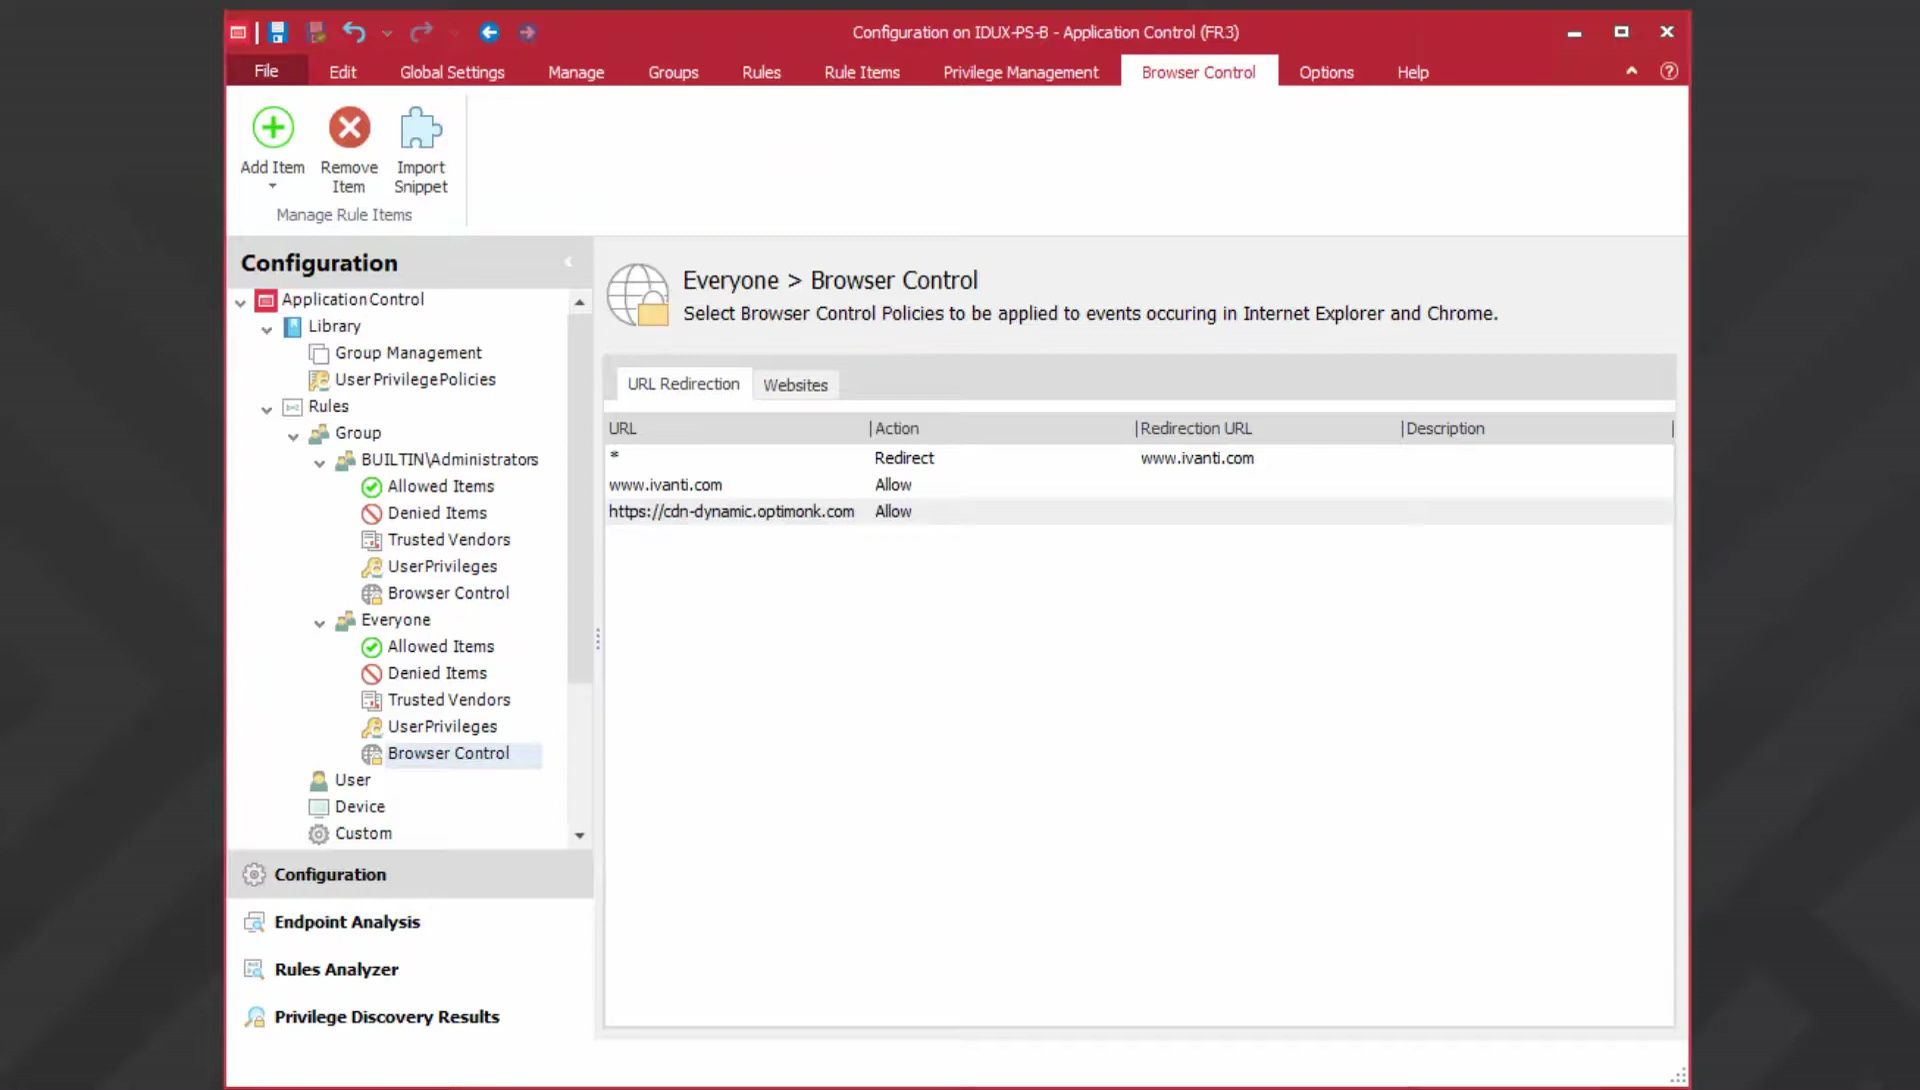Click the Save As icon in title bar

(316, 32)
